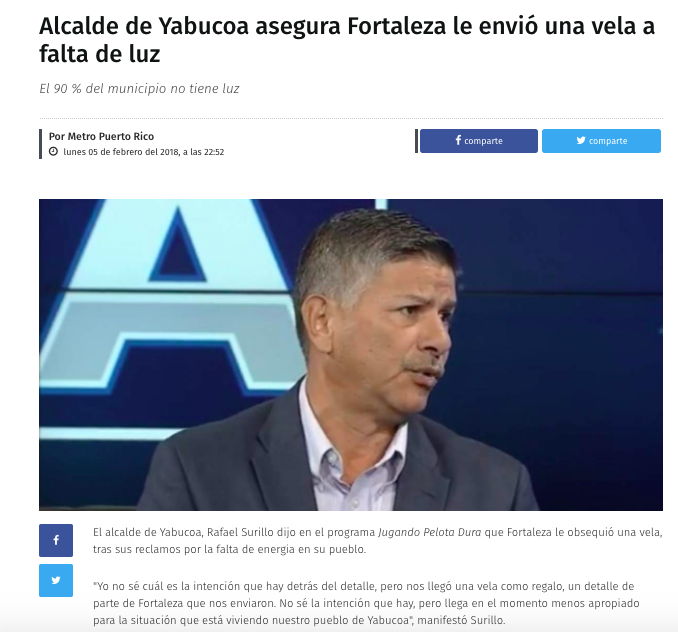Click the square Facebook icon beside the article text
The image size is (678, 632).
[x=56, y=540]
